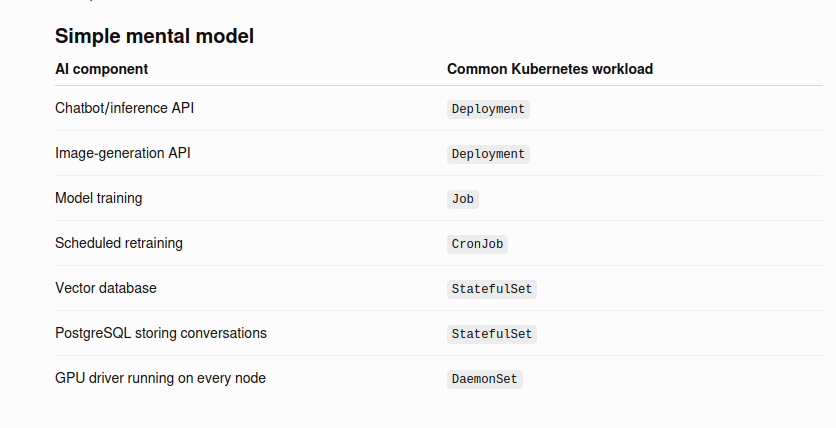Click the Job code tag
The width and height of the screenshot is (836, 428).
click(462, 199)
